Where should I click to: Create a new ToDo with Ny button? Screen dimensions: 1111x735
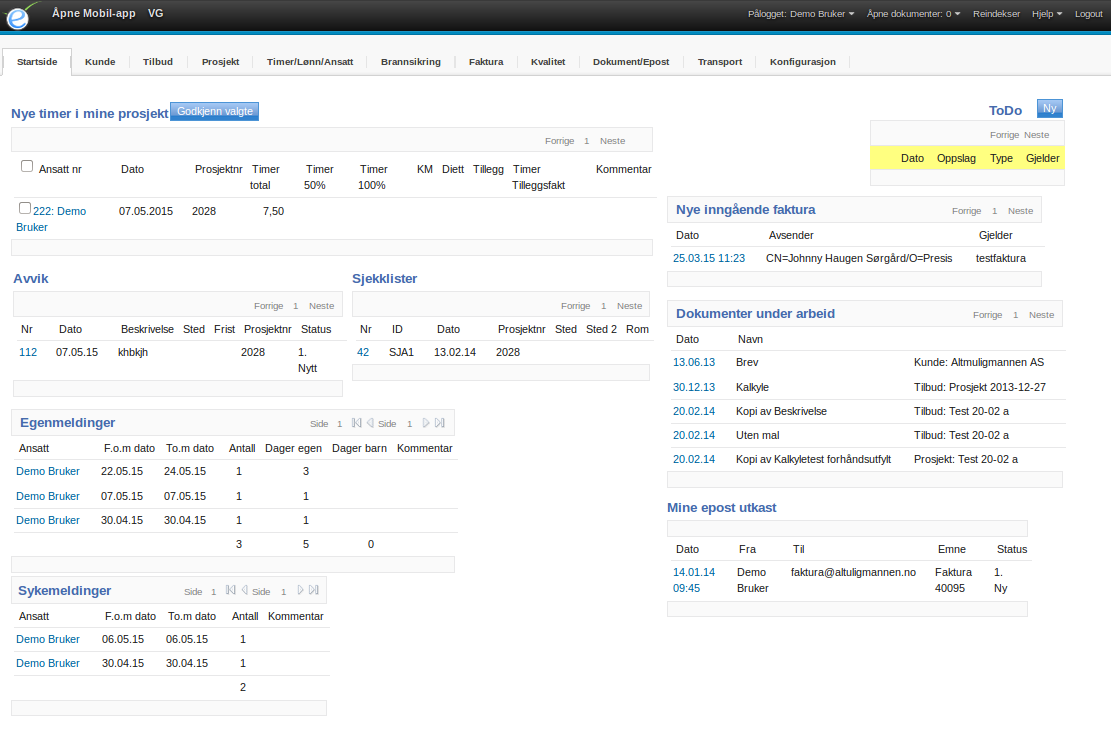(1049, 108)
